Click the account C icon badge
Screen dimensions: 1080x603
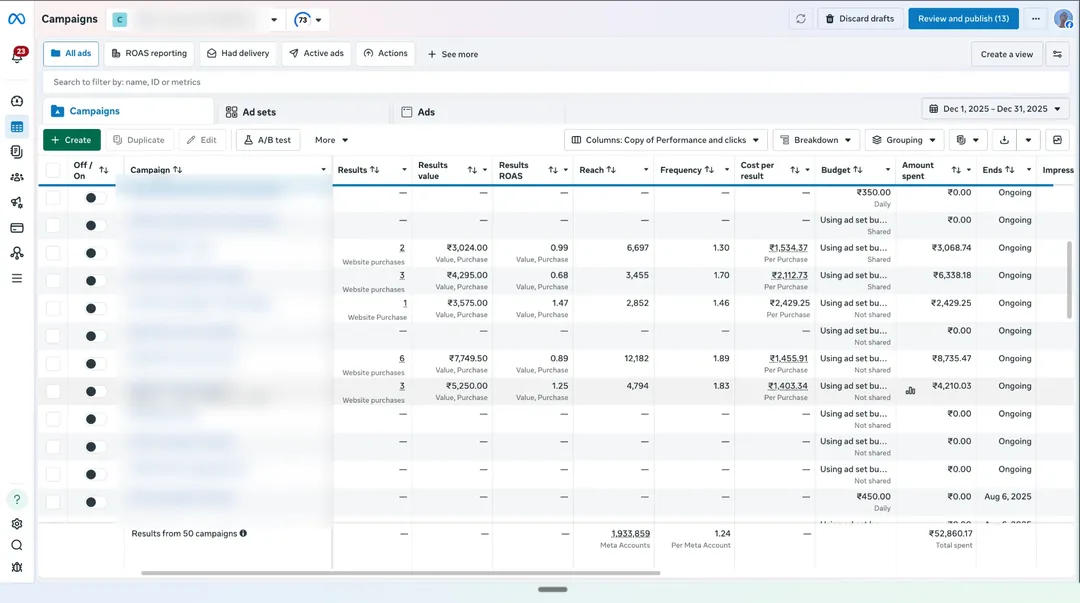point(120,19)
